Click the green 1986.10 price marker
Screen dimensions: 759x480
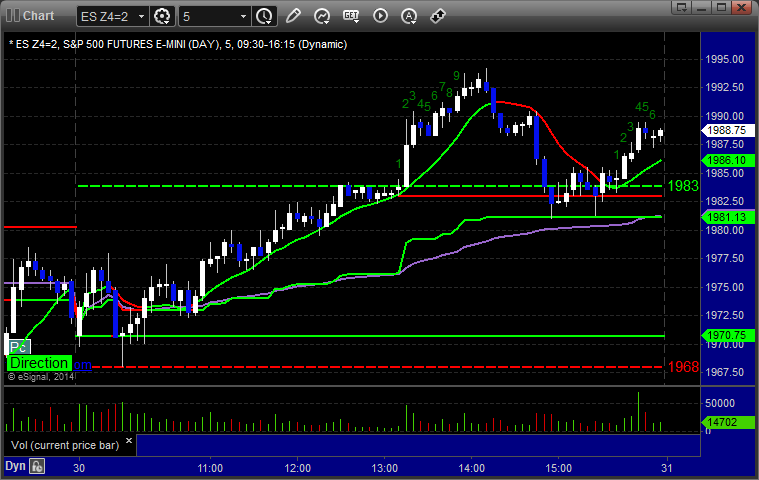pos(728,161)
